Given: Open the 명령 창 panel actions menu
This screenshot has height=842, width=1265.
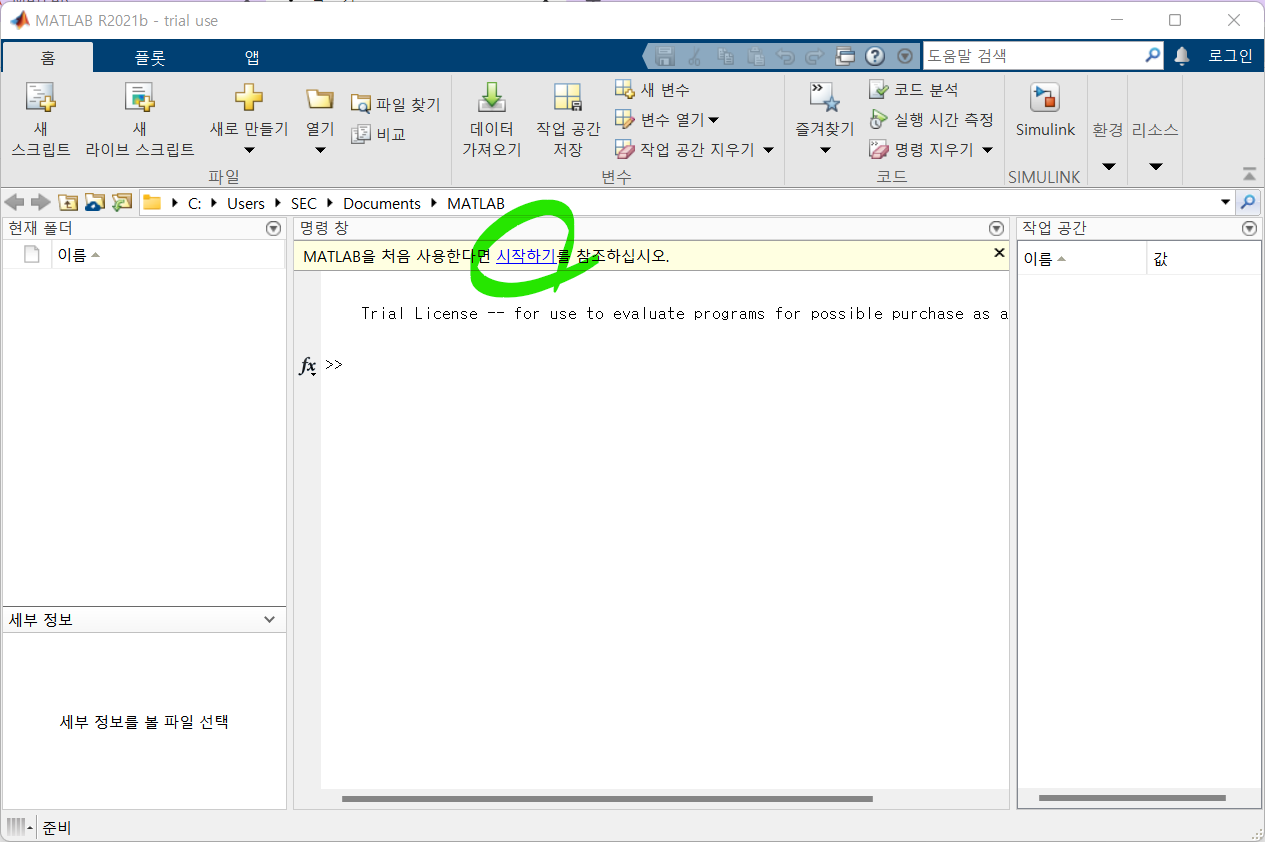Looking at the screenshot, I should [x=996, y=229].
